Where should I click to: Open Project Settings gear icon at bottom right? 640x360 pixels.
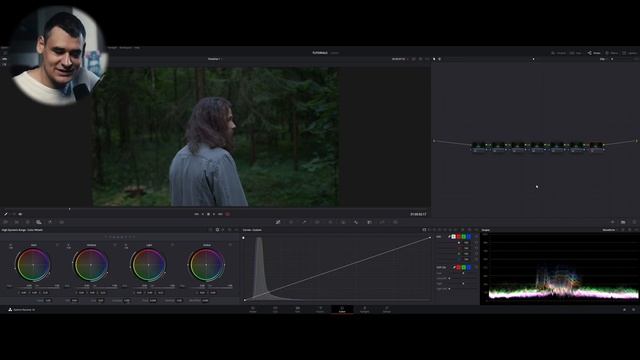[x=633, y=310]
